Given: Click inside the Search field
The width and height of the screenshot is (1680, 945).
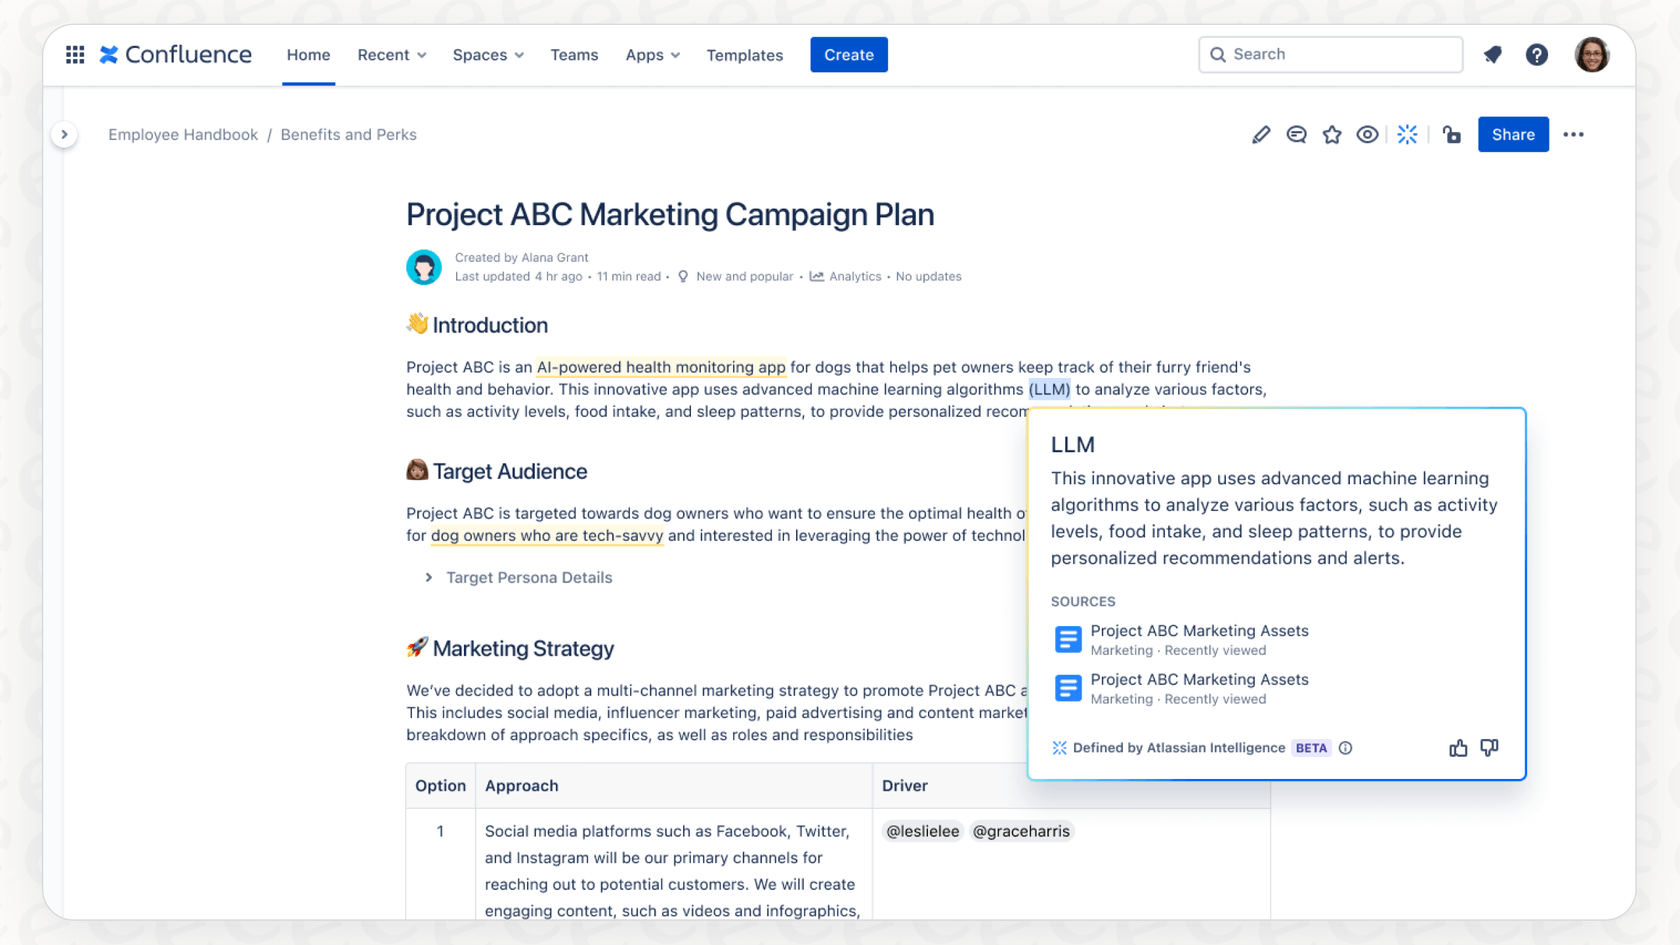Looking at the screenshot, I should [1330, 54].
